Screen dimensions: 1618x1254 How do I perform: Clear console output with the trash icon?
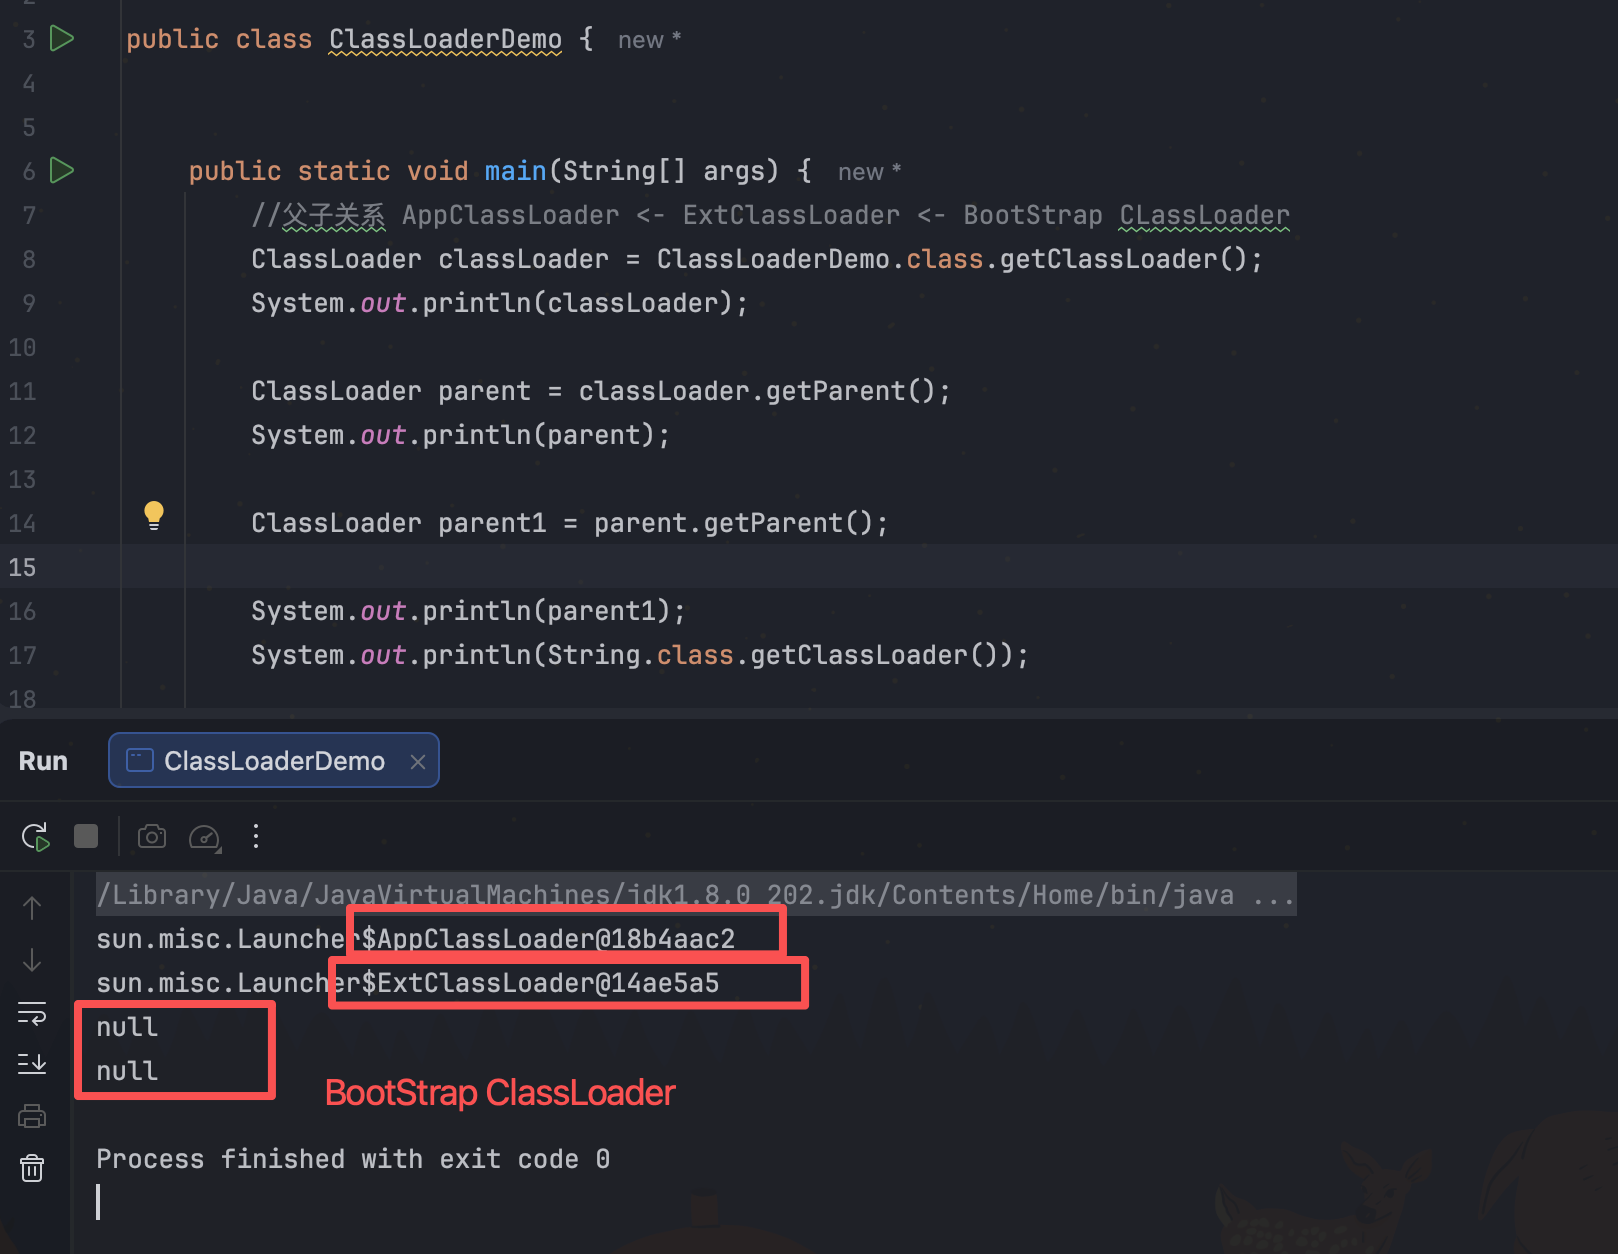click(32, 1168)
